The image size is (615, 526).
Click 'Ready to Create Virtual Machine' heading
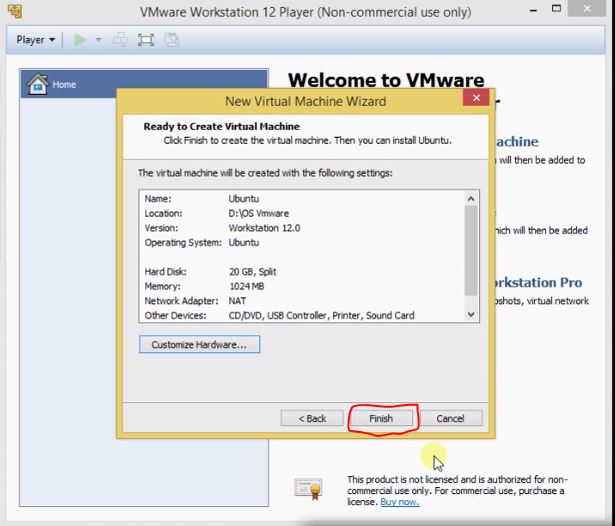[x=222, y=126]
